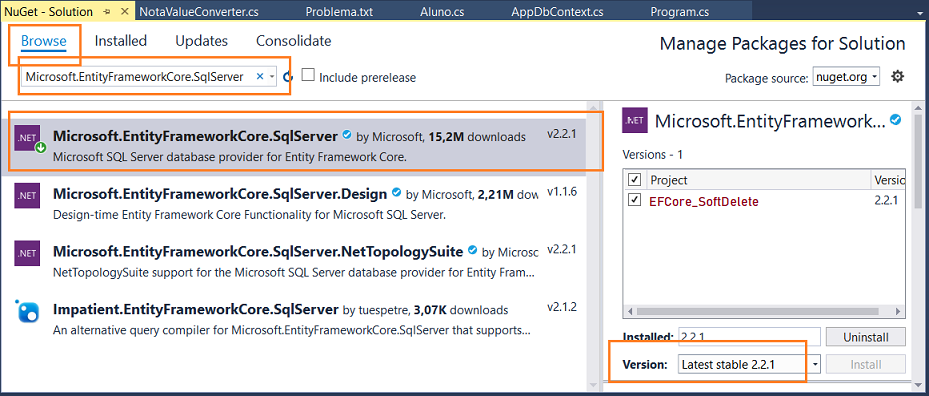
Task: Pin the NuGet - Solution tab
Action: point(107,12)
